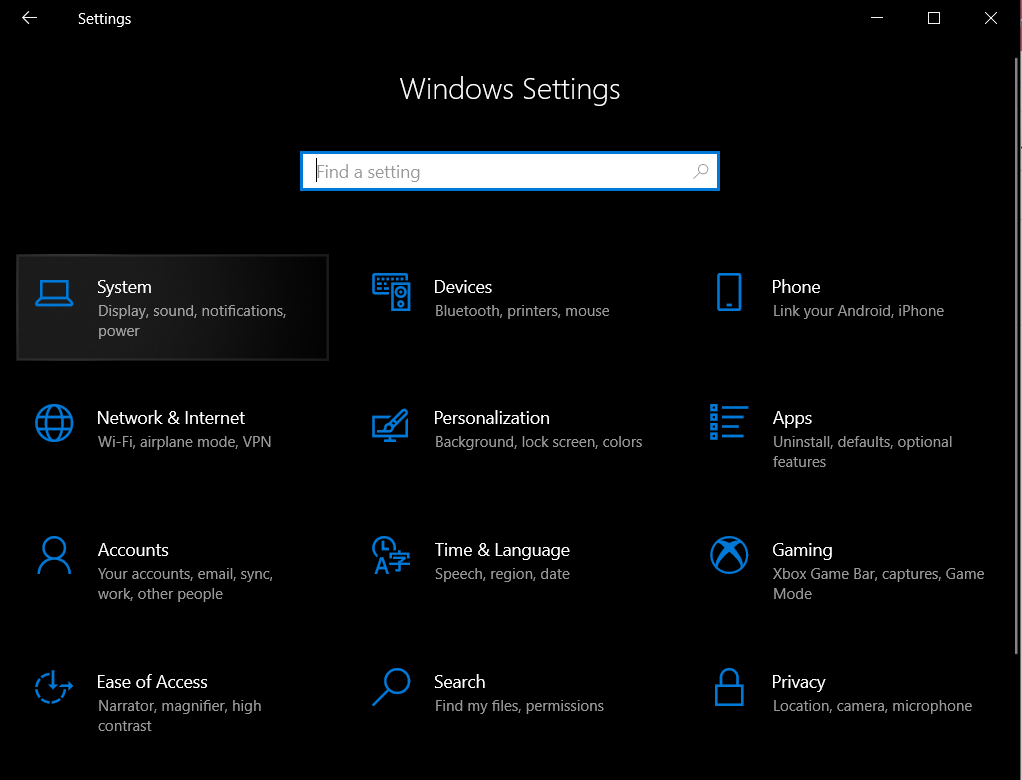Viewport: 1022px width, 780px height.
Task: Click 'Display, sound, notifications, power' description
Action: (192, 321)
